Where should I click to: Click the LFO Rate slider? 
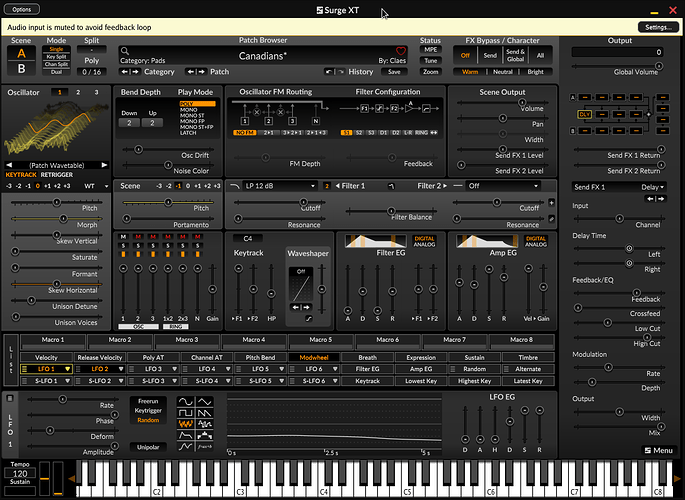(73, 400)
